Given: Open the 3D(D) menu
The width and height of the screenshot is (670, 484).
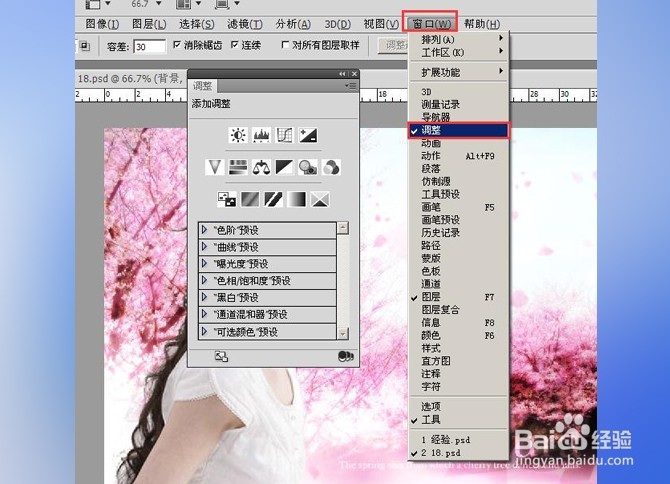Looking at the screenshot, I should coord(337,24).
